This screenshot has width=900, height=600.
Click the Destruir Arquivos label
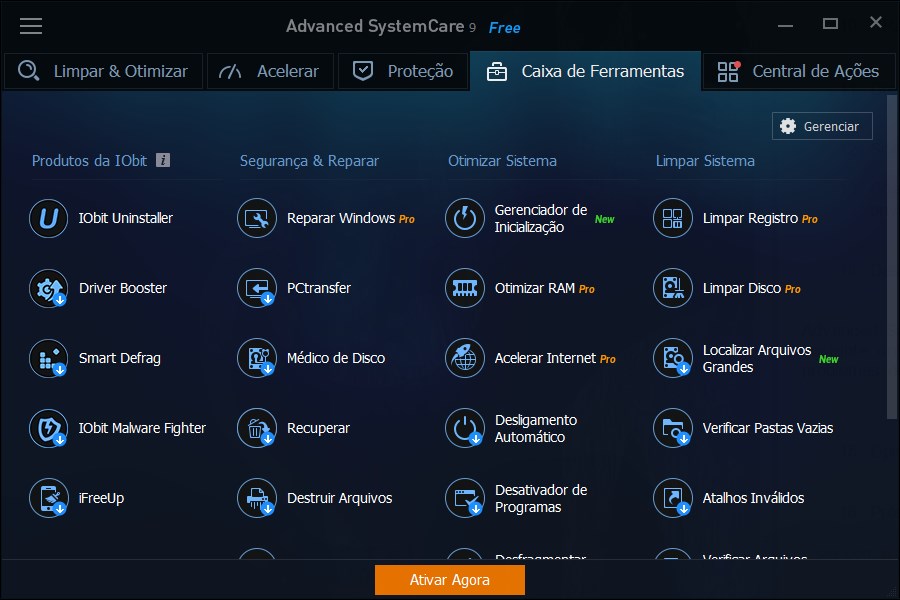340,498
